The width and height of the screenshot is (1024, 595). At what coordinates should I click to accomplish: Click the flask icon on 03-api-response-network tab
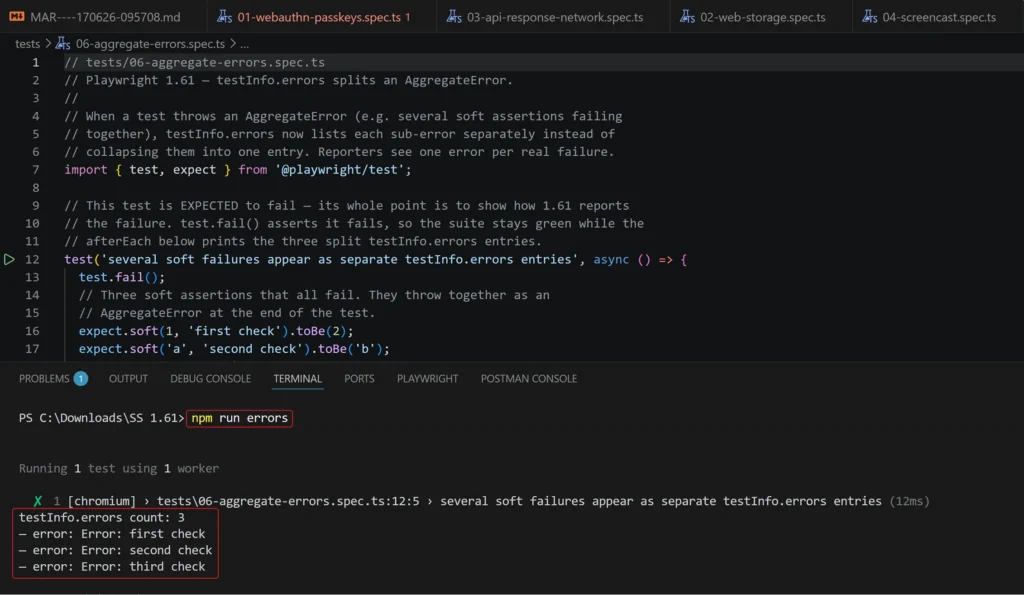pos(454,17)
